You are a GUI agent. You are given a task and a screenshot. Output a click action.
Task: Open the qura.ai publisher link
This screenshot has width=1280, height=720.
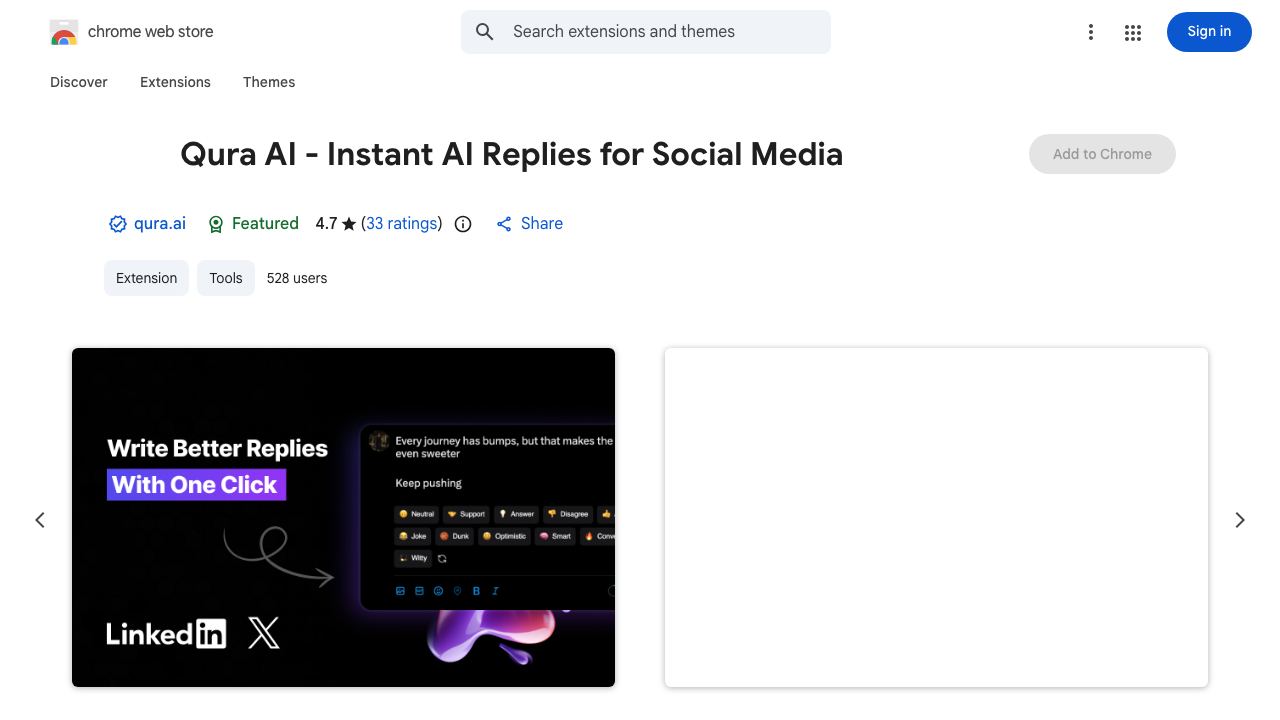coord(160,224)
